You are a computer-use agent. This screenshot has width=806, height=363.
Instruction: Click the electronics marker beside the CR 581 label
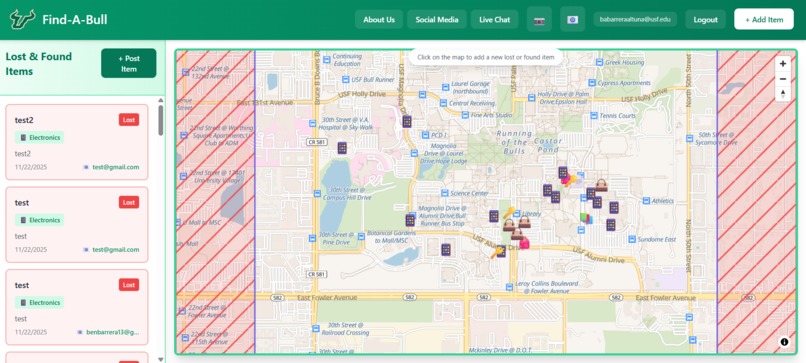tap(342, 148)
